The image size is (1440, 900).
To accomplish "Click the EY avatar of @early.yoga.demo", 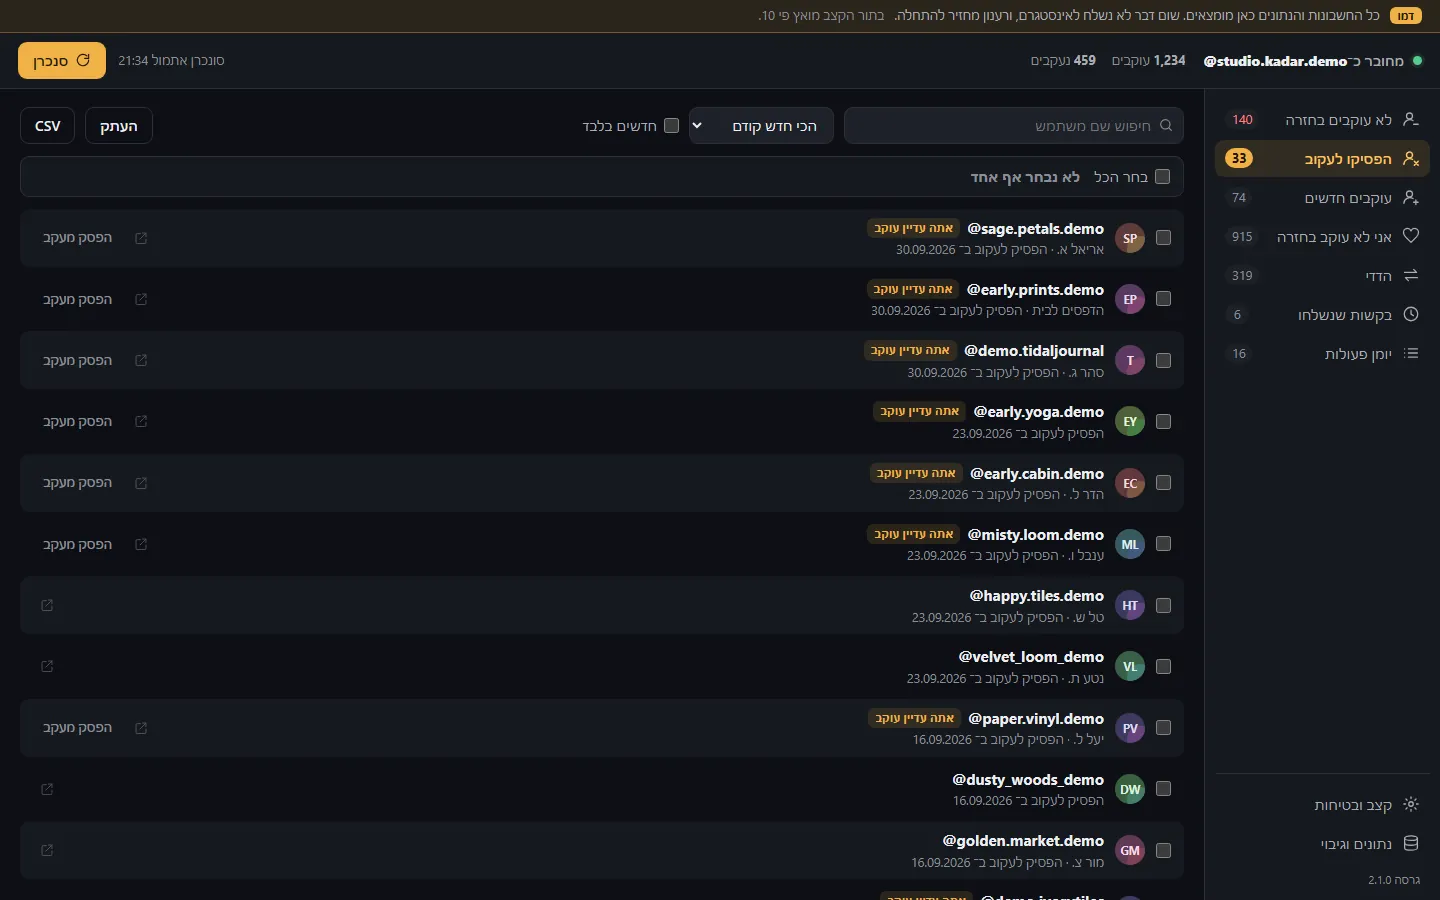I will 1130,421.
